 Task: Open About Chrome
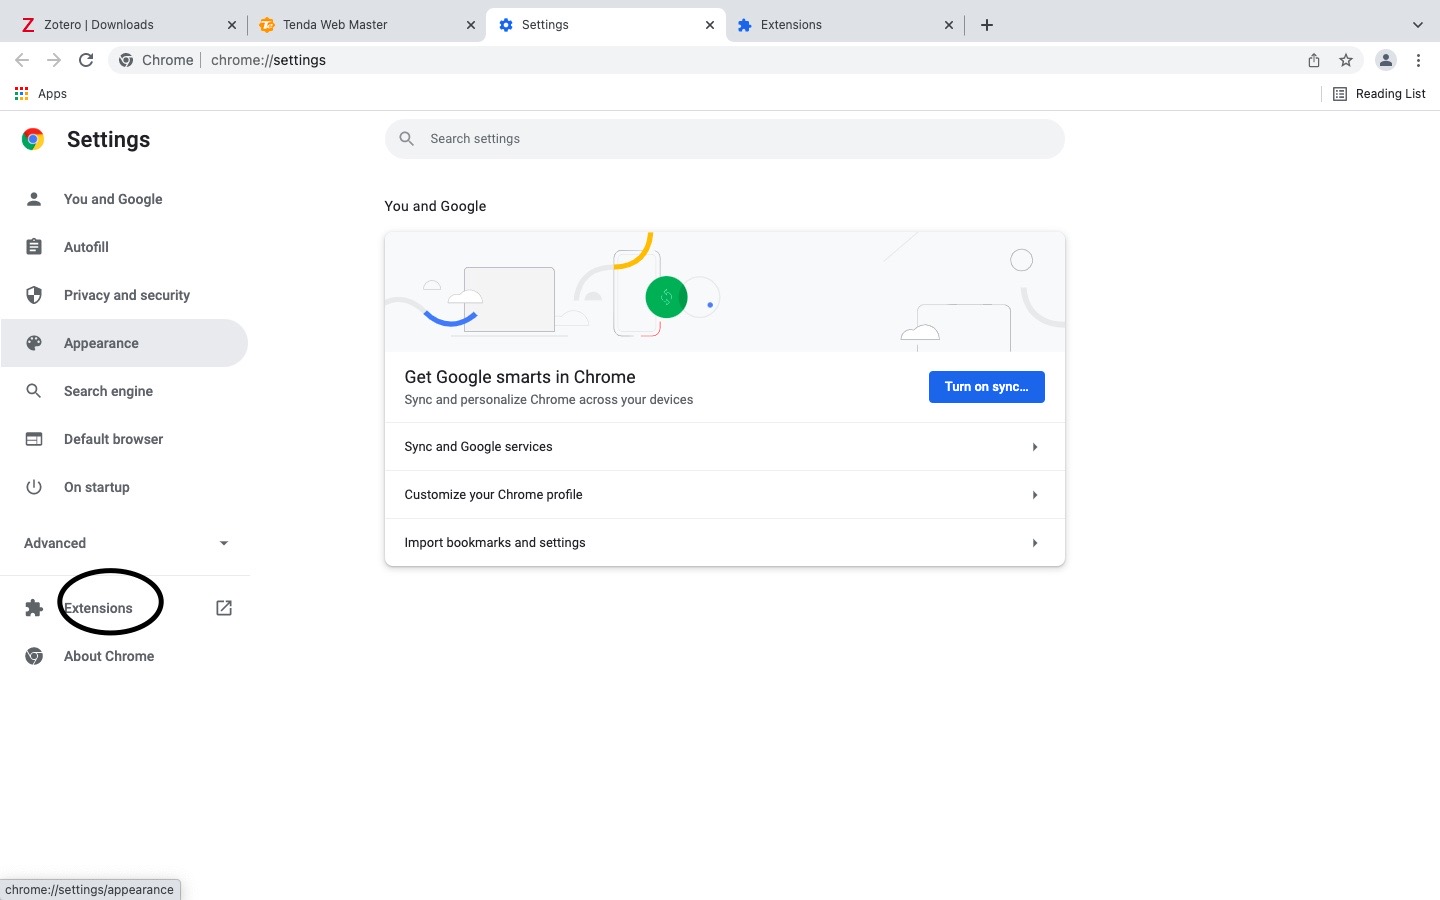click(125, 656)
